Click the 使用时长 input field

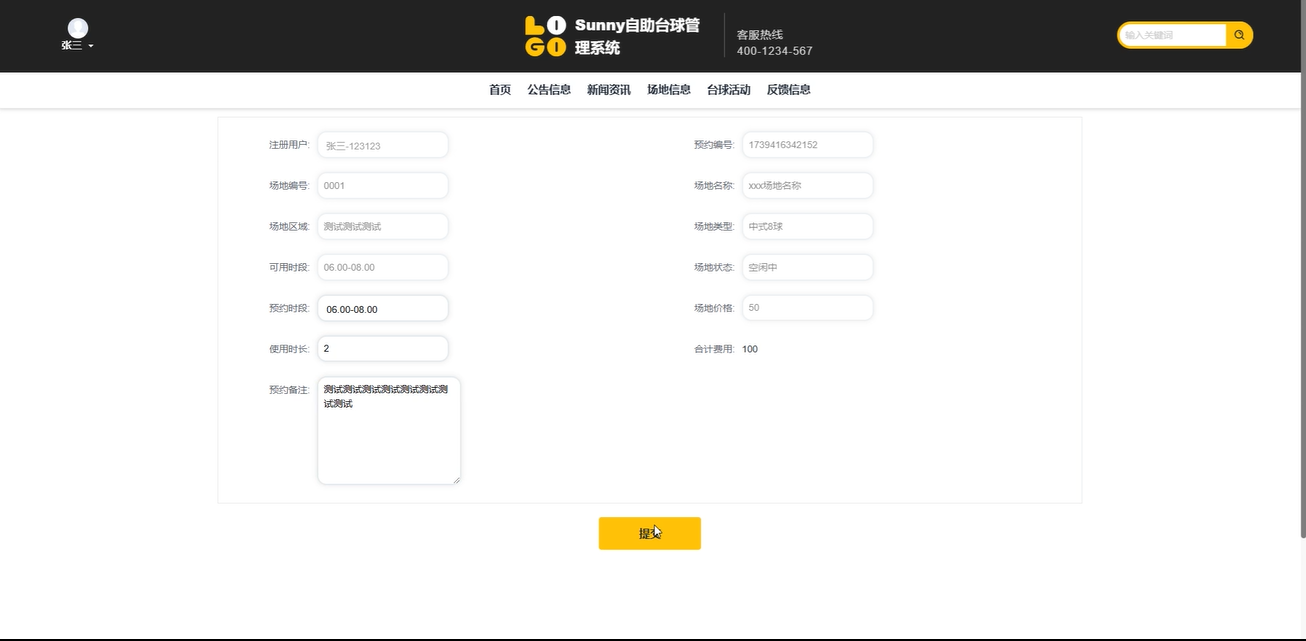pyautogui.click(x=383, y=349)
